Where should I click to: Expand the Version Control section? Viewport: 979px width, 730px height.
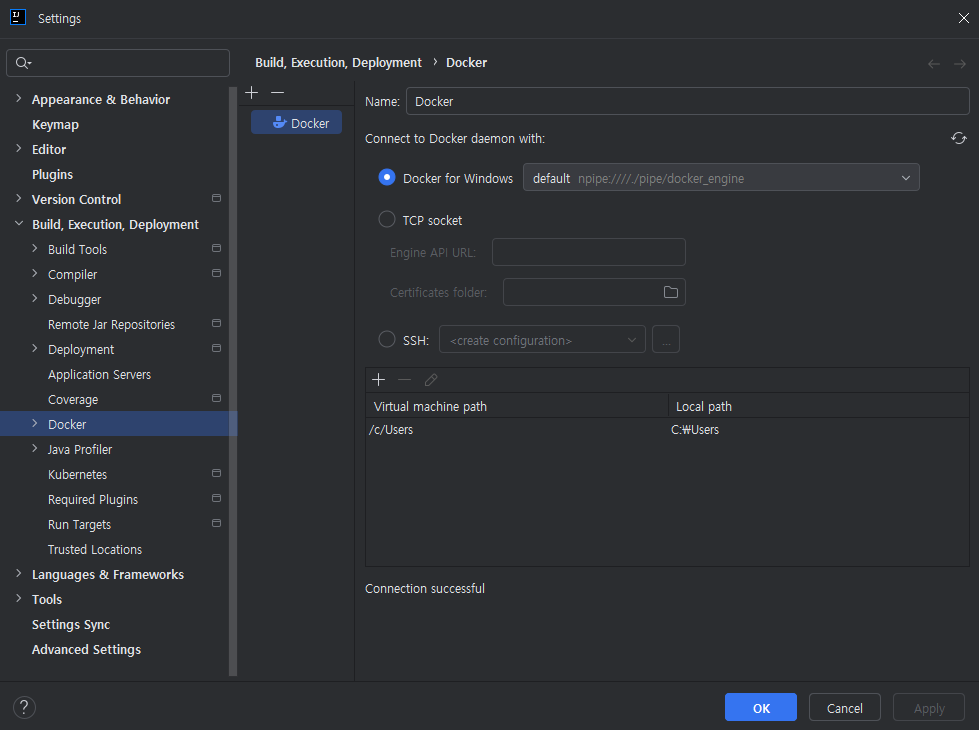pos(19,199)
